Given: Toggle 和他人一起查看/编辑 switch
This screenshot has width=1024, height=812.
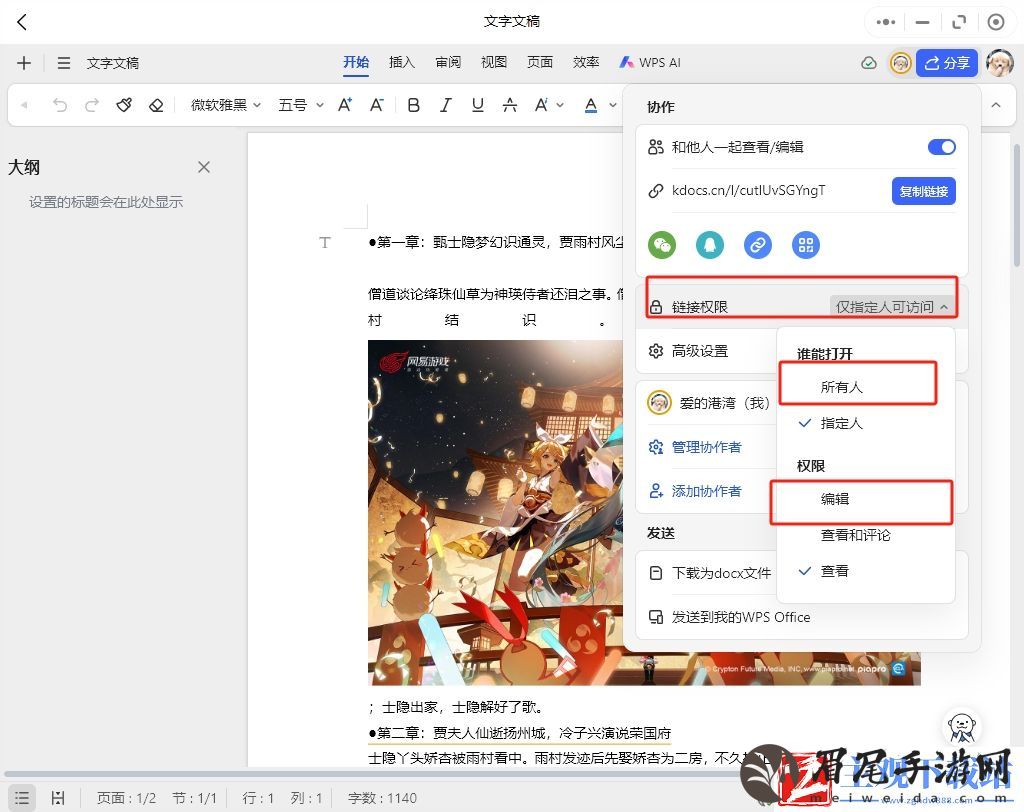Looking at the screenshot, I should pyautogui.click(x=941, y=147).
